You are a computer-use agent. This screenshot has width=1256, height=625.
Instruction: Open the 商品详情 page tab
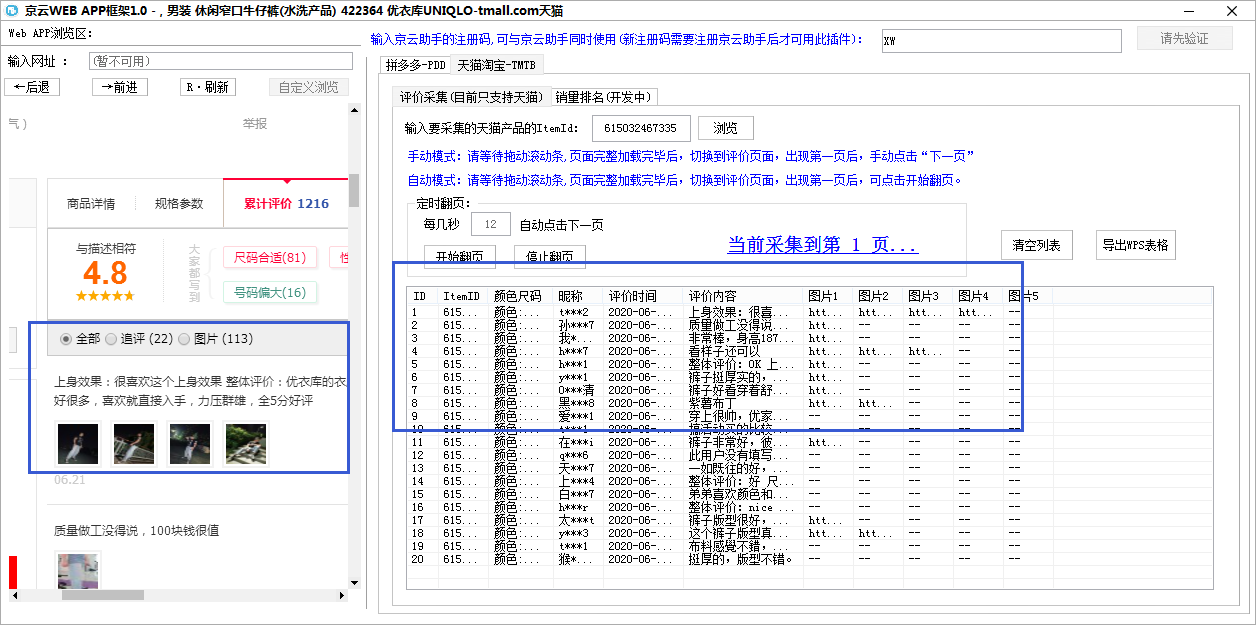click(91, 204)
